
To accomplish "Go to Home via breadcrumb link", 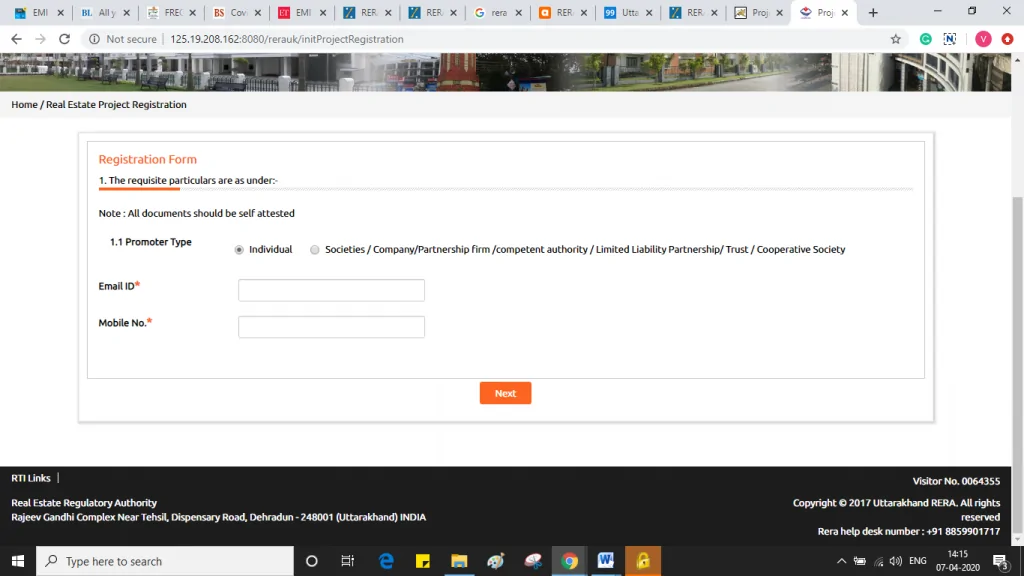I will point(24,105).
